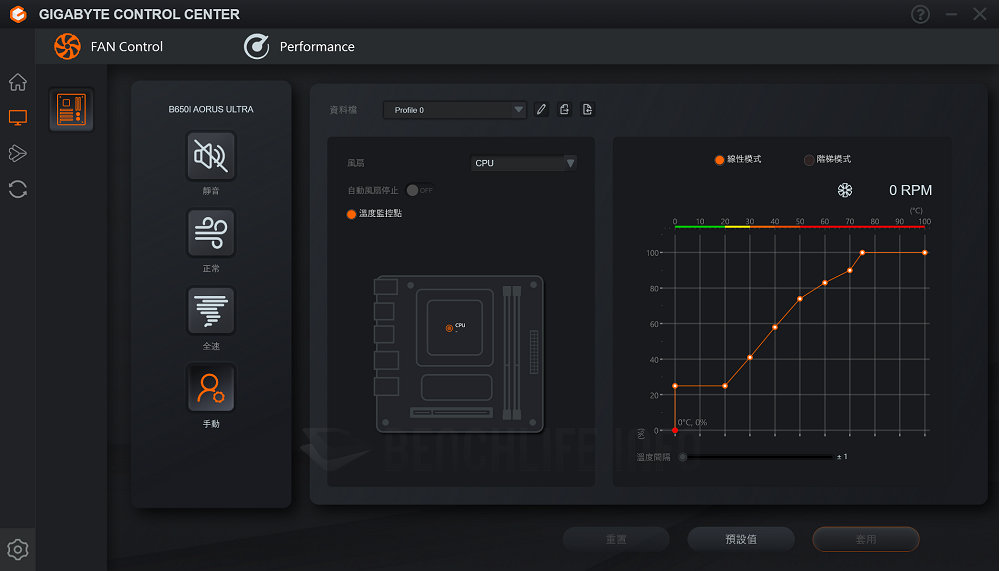The image size is (1000, 571).
Task: Open the help question mark icon
Action: point(920,14)
